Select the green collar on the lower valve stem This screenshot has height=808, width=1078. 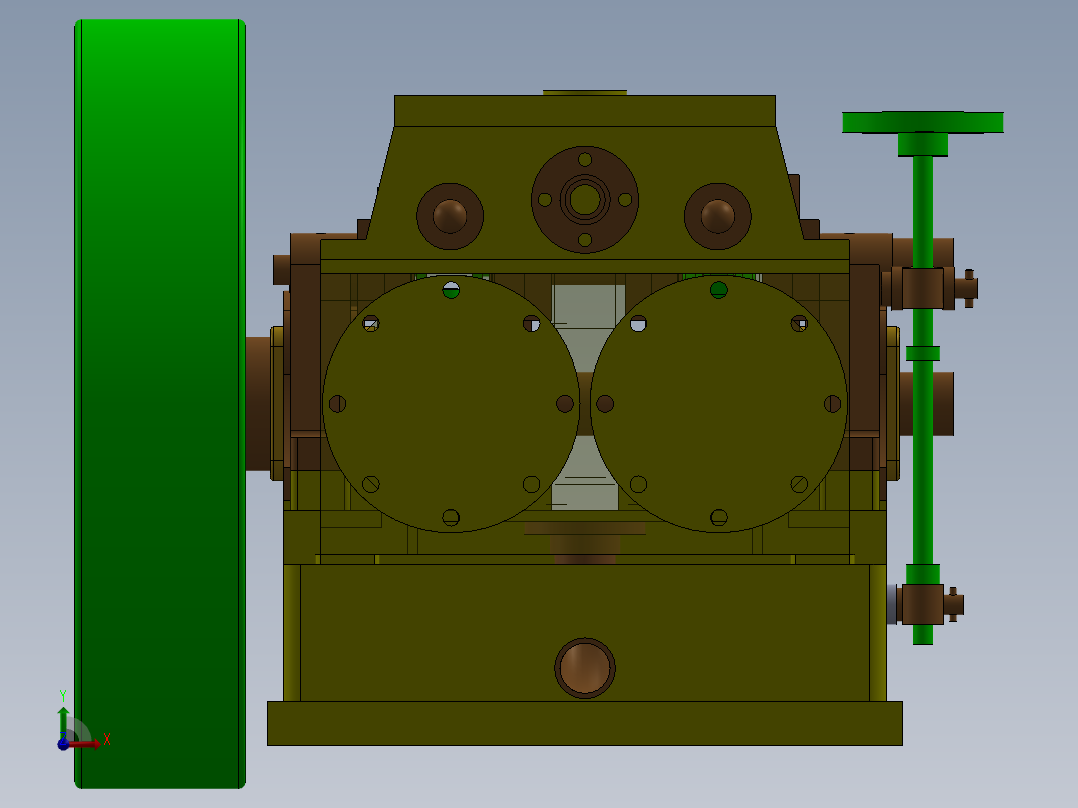point(924,354)
